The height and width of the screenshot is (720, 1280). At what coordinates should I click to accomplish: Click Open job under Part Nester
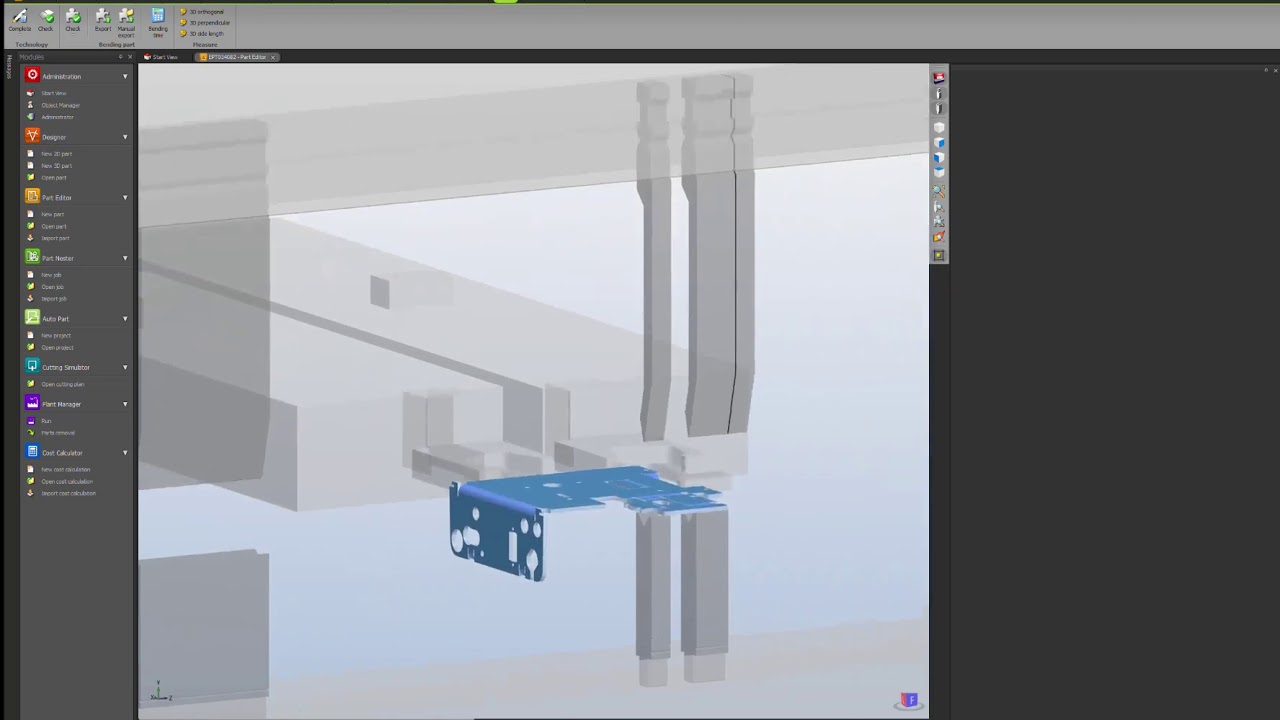click(52, 287)
